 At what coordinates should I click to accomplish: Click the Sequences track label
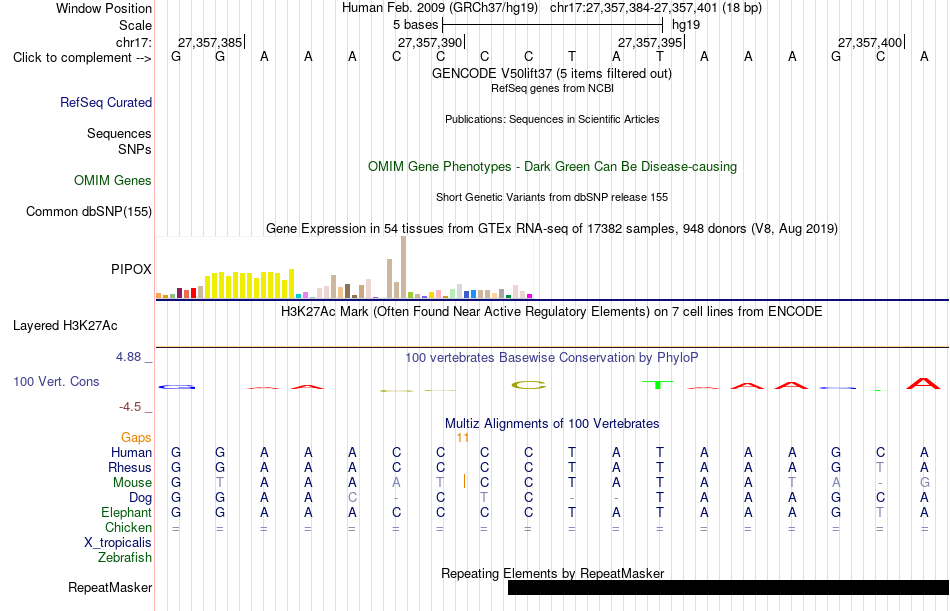(119, 133)
